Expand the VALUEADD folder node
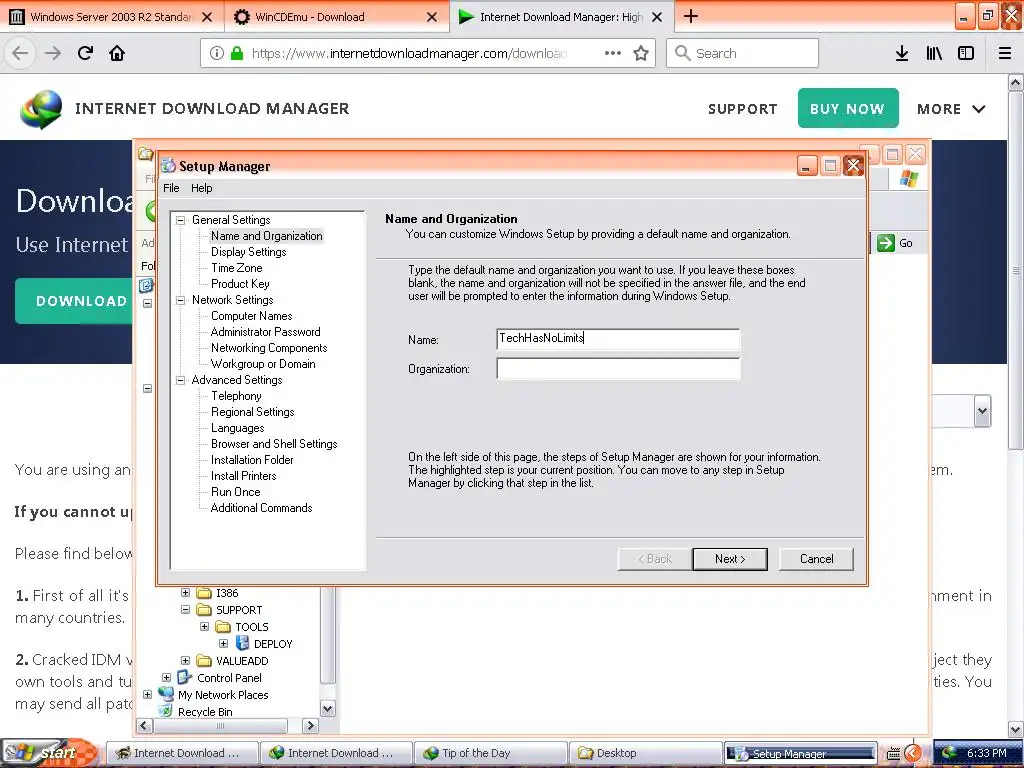 point(185,660)
